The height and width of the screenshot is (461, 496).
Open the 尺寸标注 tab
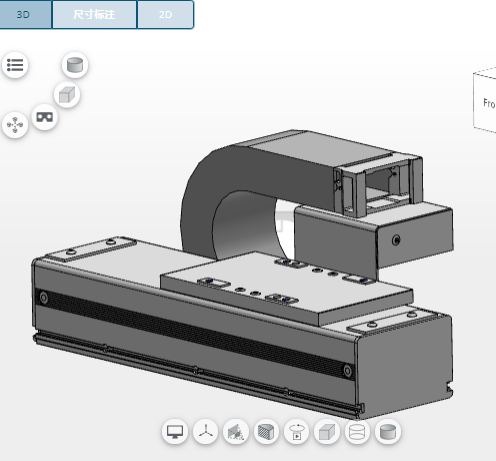coord(94,14)
